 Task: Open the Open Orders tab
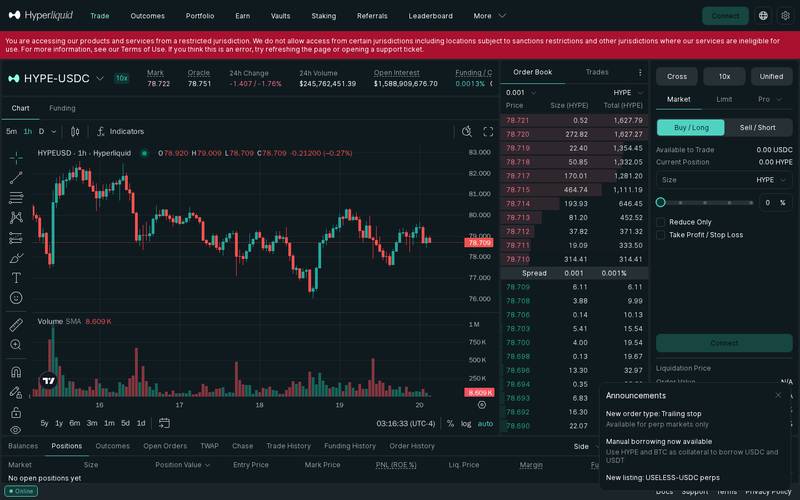(165, 446)
